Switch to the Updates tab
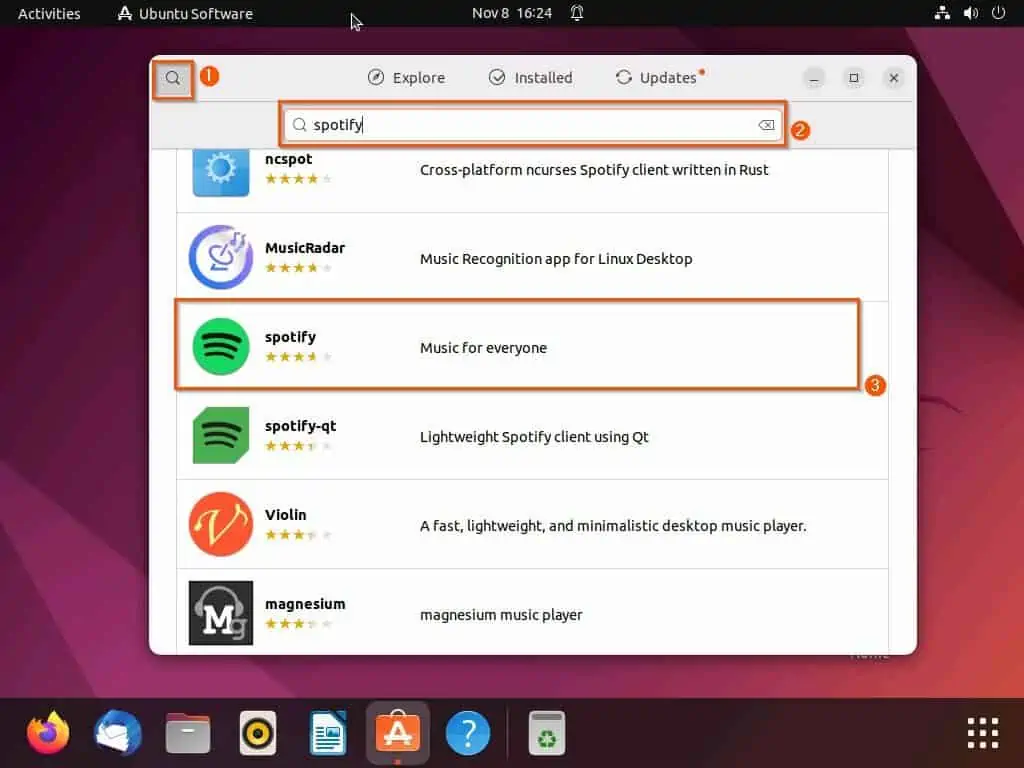 658,77
